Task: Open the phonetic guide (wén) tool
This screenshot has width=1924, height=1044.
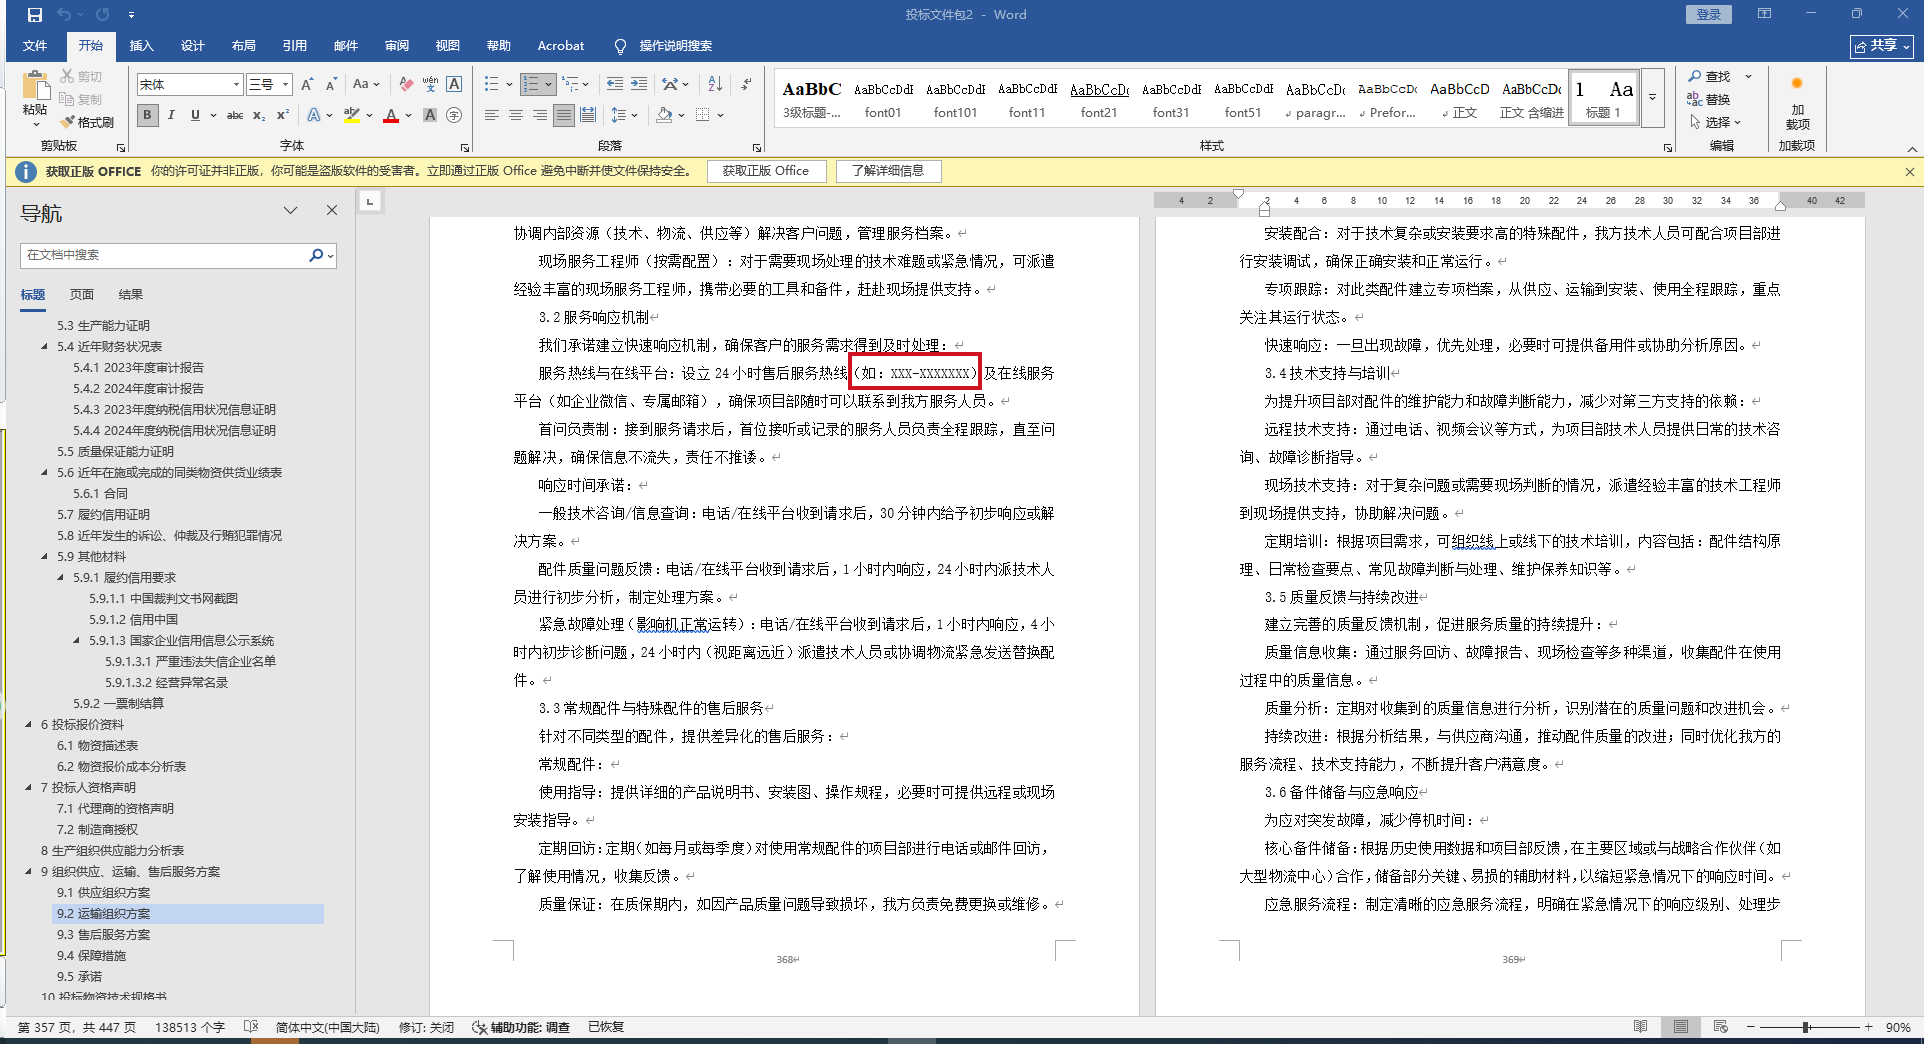Action: pyautogui.click(x=430, y=84)
